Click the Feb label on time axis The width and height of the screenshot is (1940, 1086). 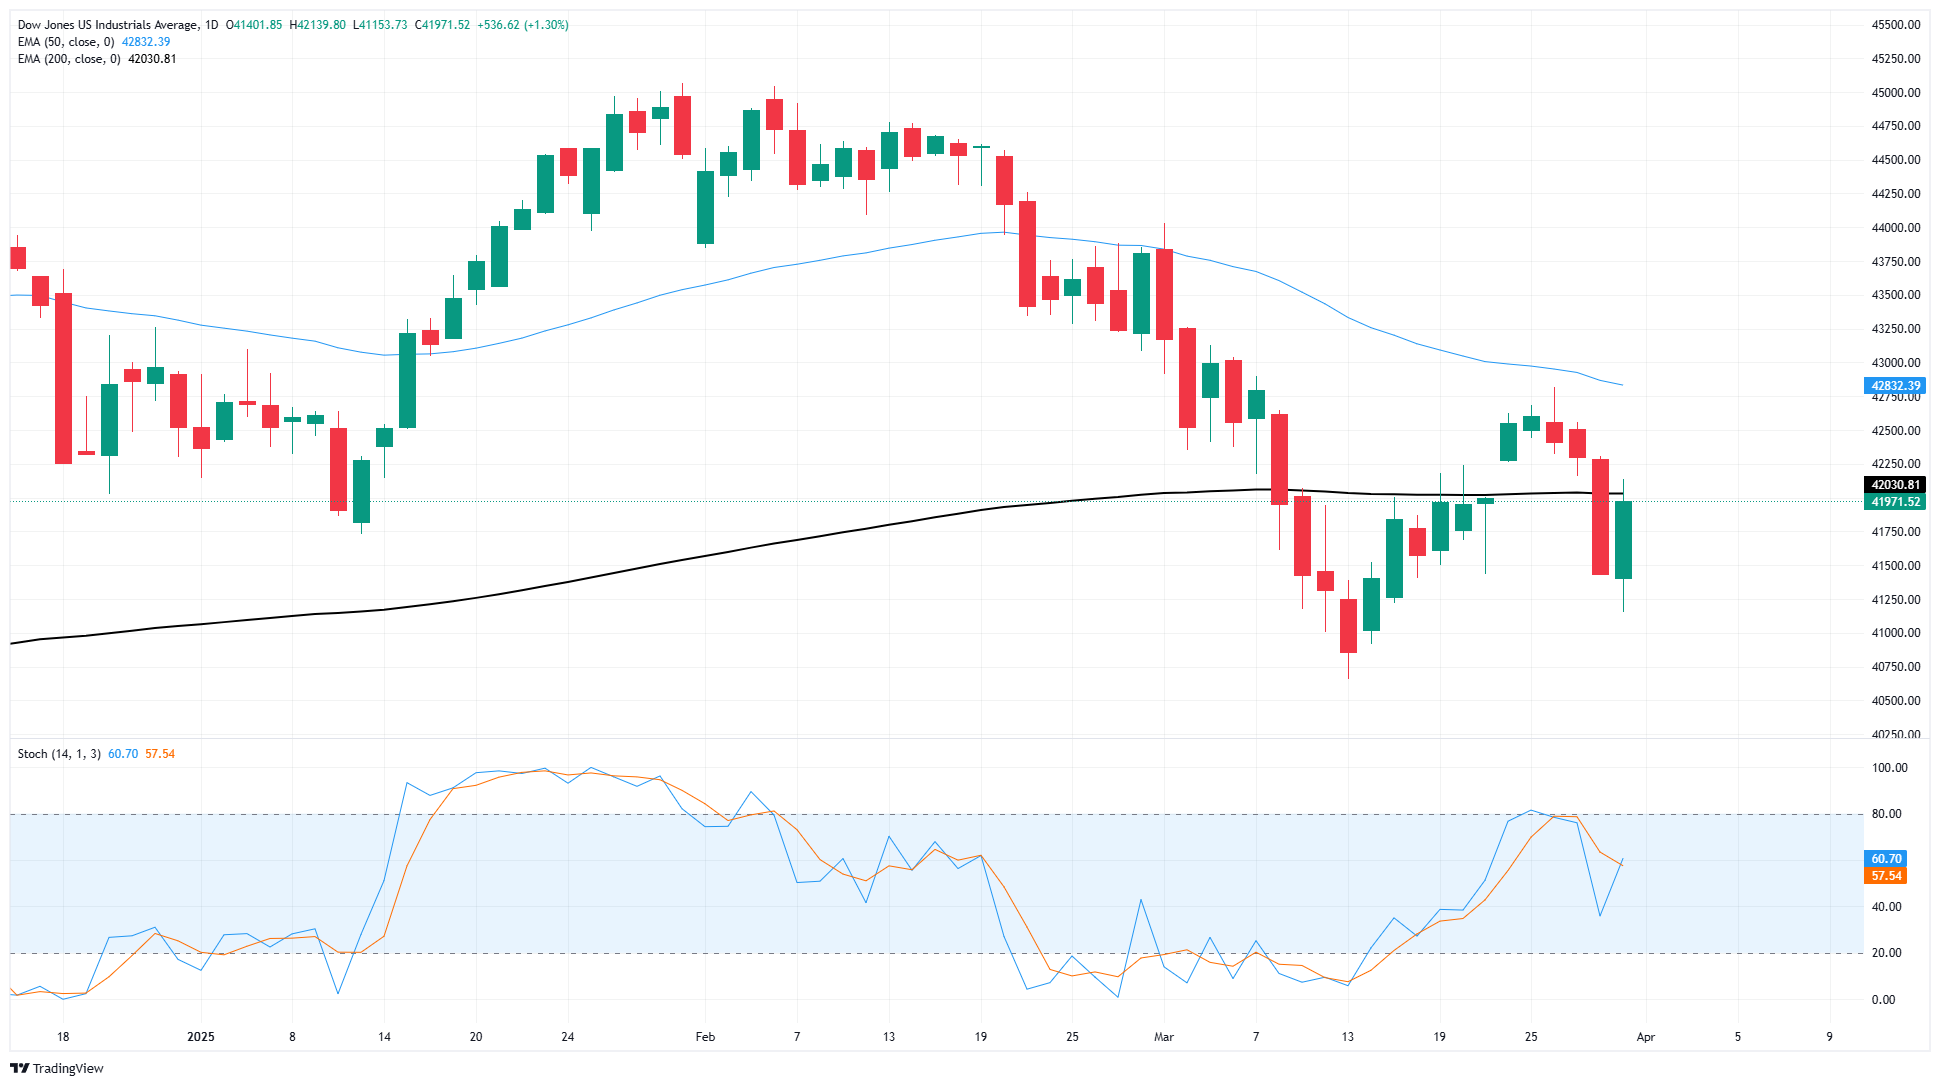coord(705,1037)
